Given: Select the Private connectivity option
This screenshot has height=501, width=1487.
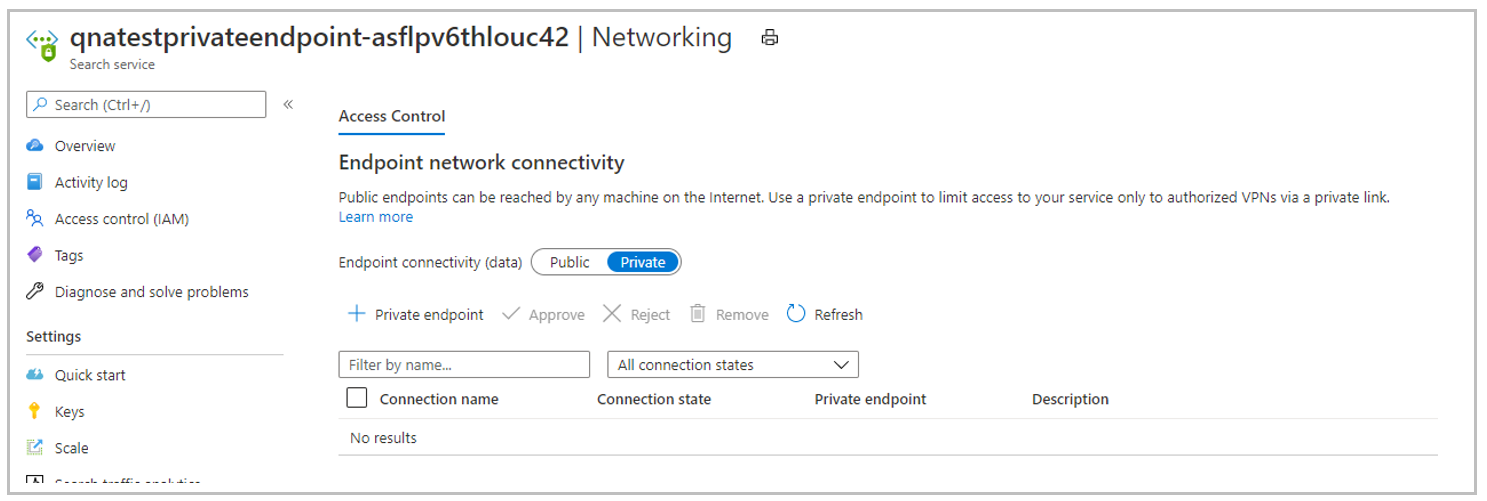Looking at the screenshot, I should point(643,262).
